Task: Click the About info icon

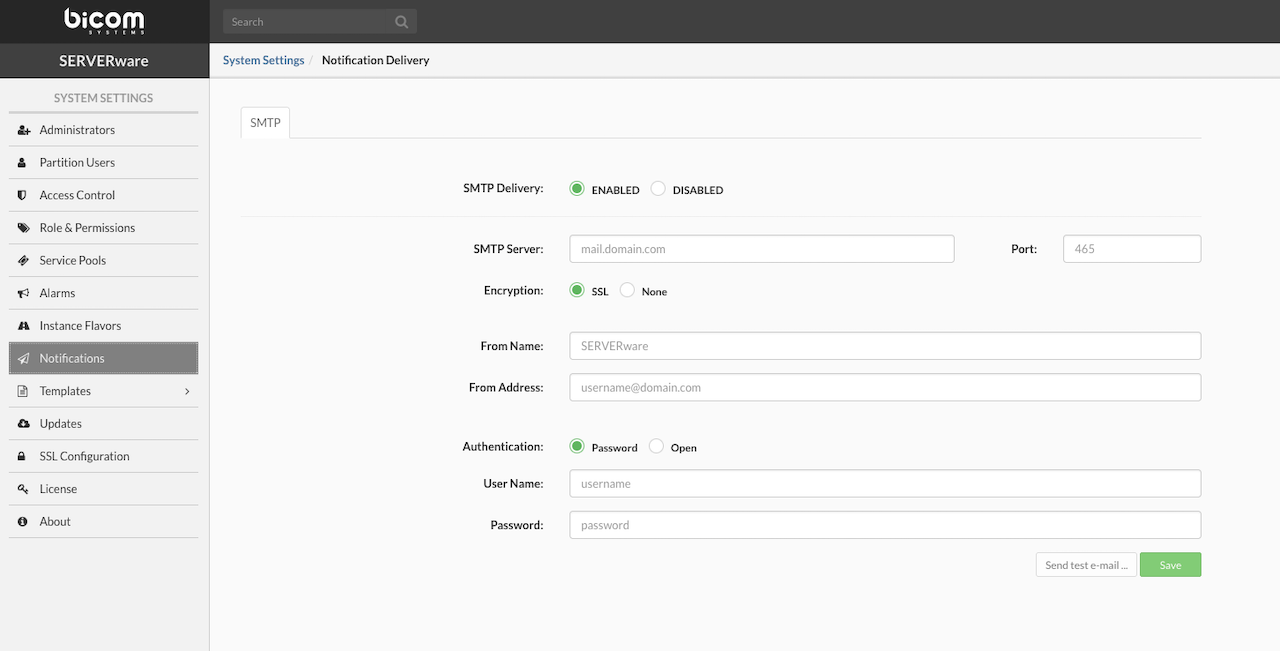Action: (23, 522)
